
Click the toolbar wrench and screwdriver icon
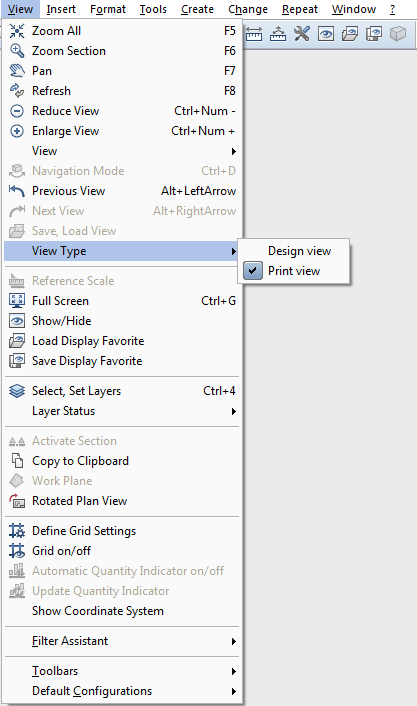[302, 33]
